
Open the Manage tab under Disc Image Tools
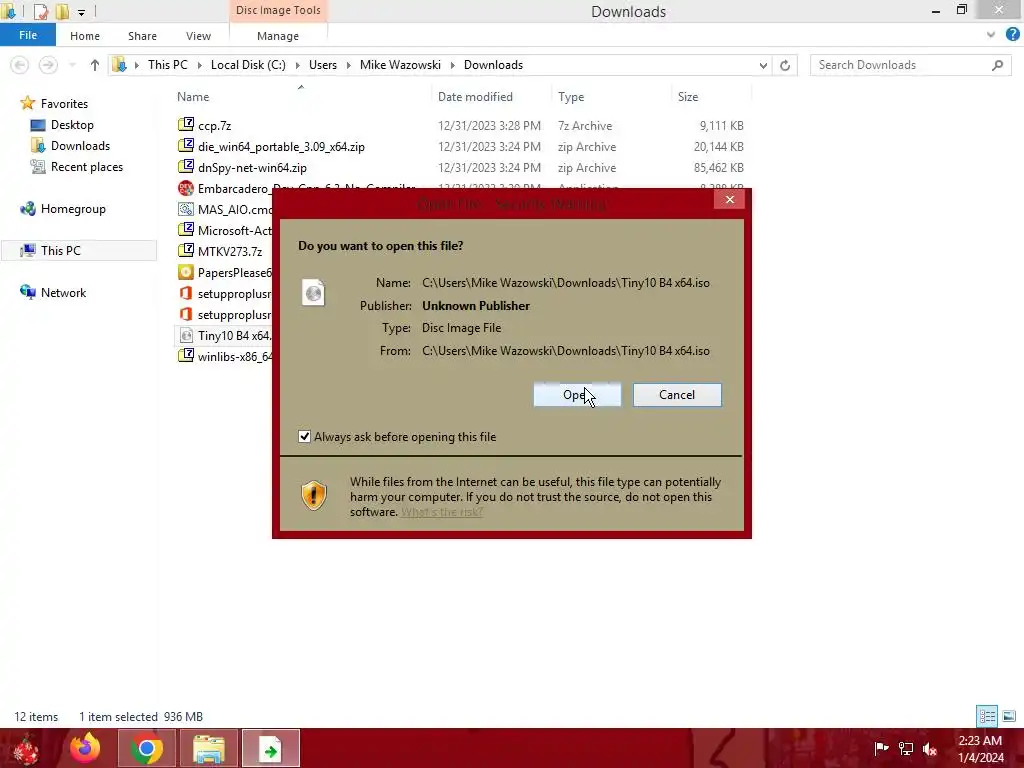coord(278,36)
